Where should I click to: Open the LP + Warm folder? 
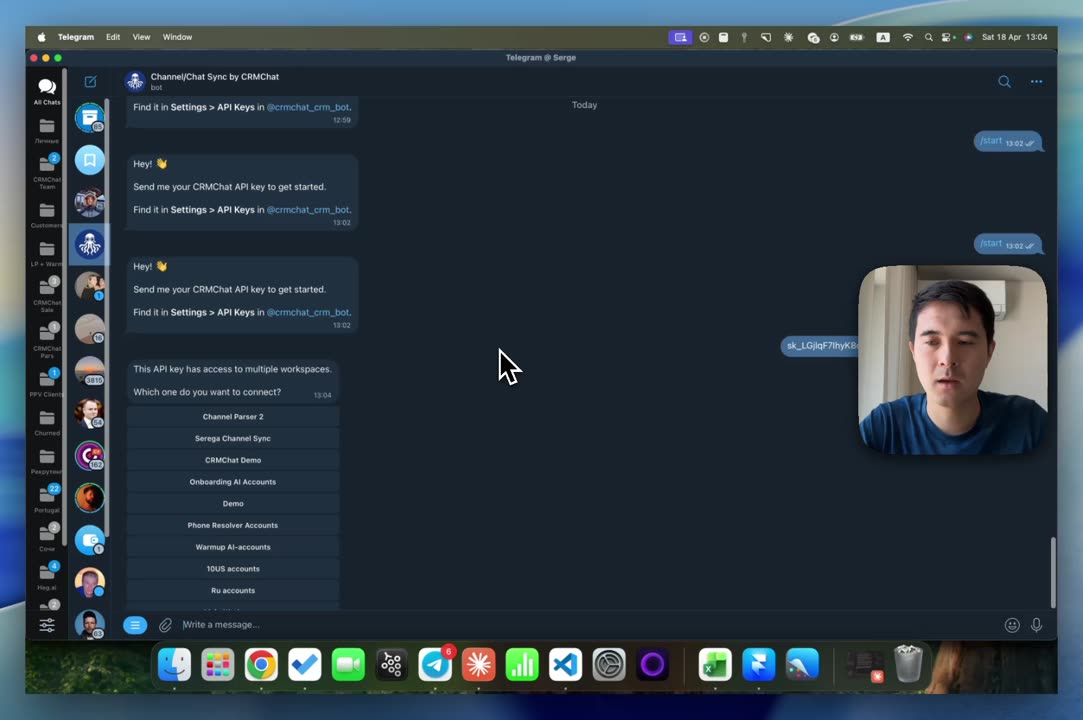pyautogui.click(x=47, y=254)
